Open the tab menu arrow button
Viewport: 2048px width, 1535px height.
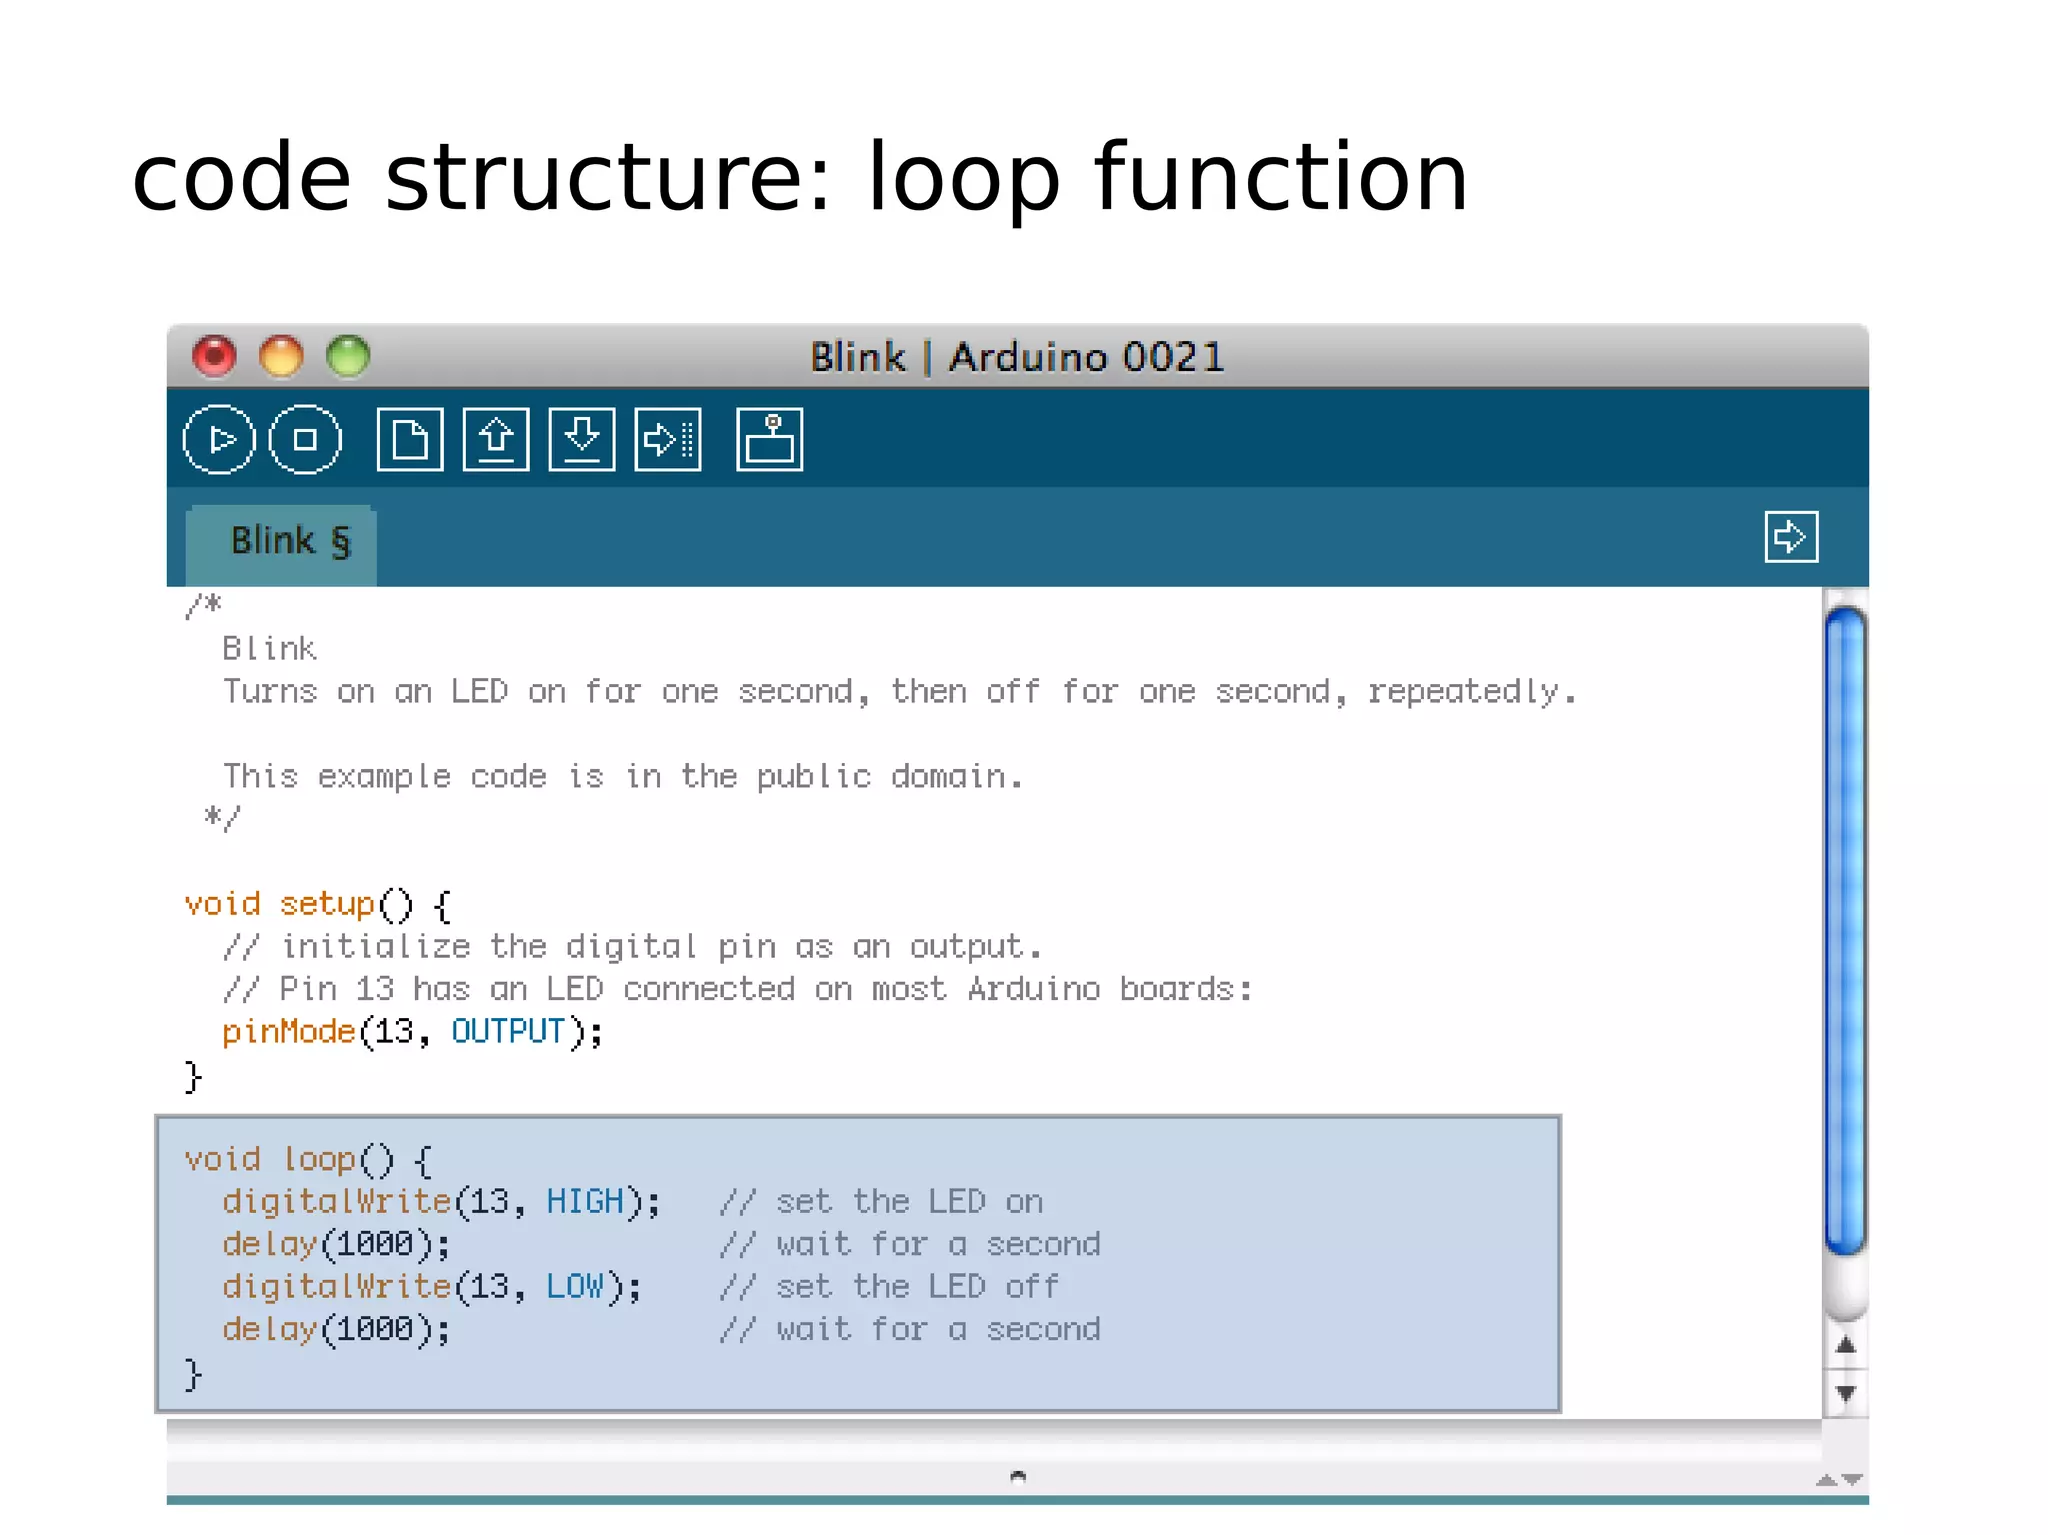pos(1791,537)
